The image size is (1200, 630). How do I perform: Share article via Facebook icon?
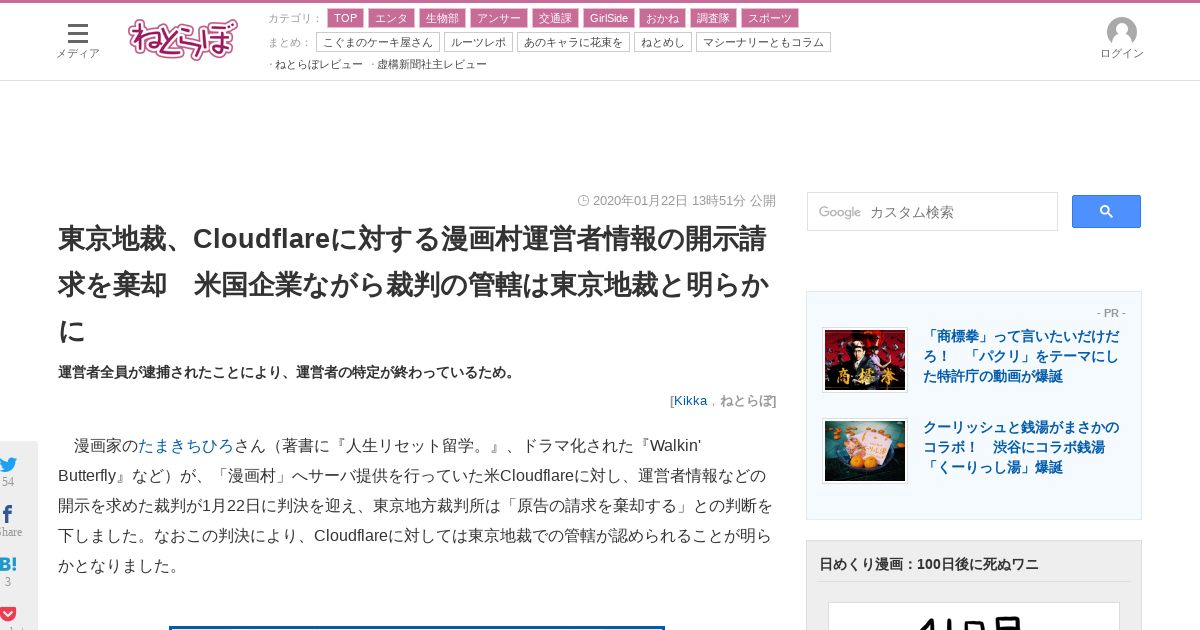[8, 514]
